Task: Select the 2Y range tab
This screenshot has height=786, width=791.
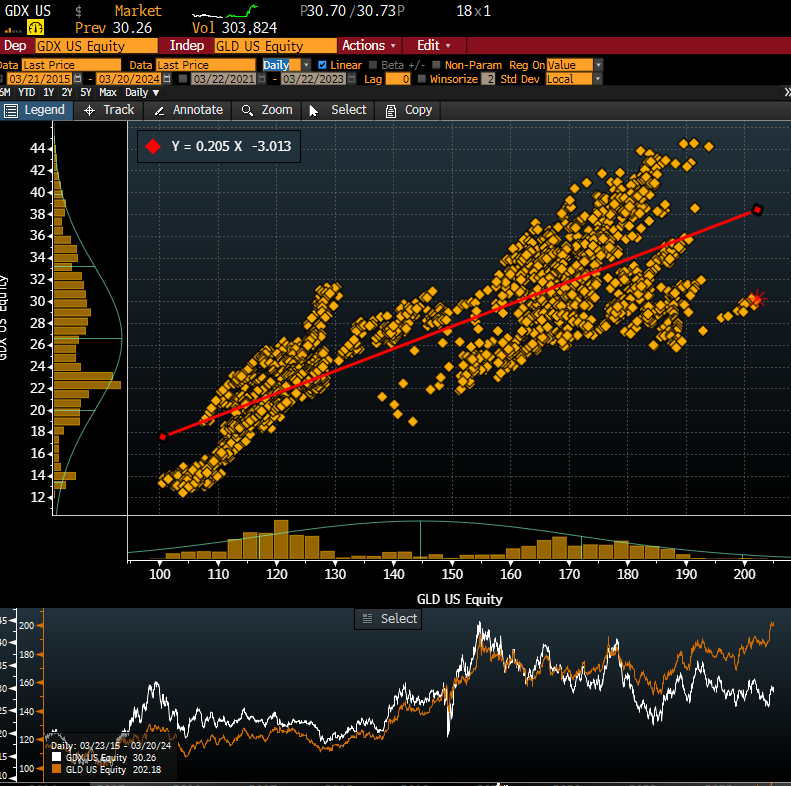Action: click(x=67, y=92)
